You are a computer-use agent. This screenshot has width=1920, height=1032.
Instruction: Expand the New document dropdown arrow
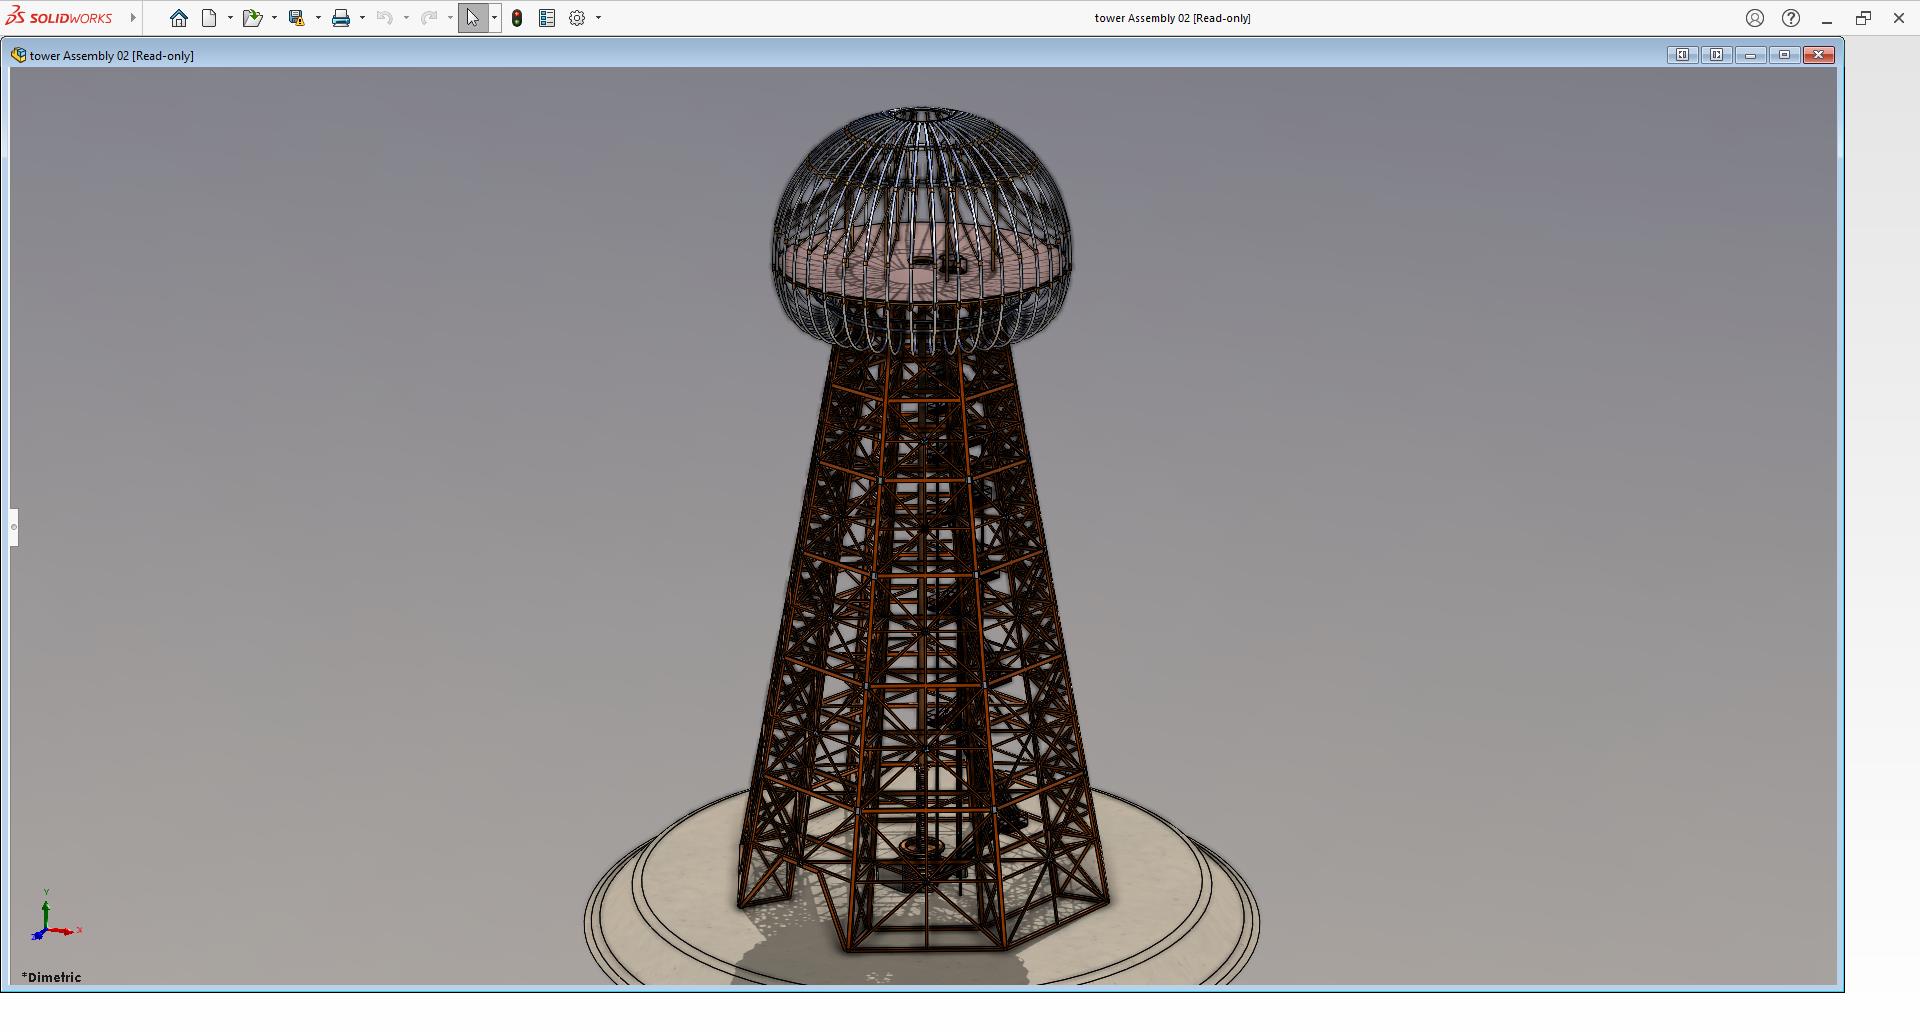pyautogui.click(x=230, y=18)
